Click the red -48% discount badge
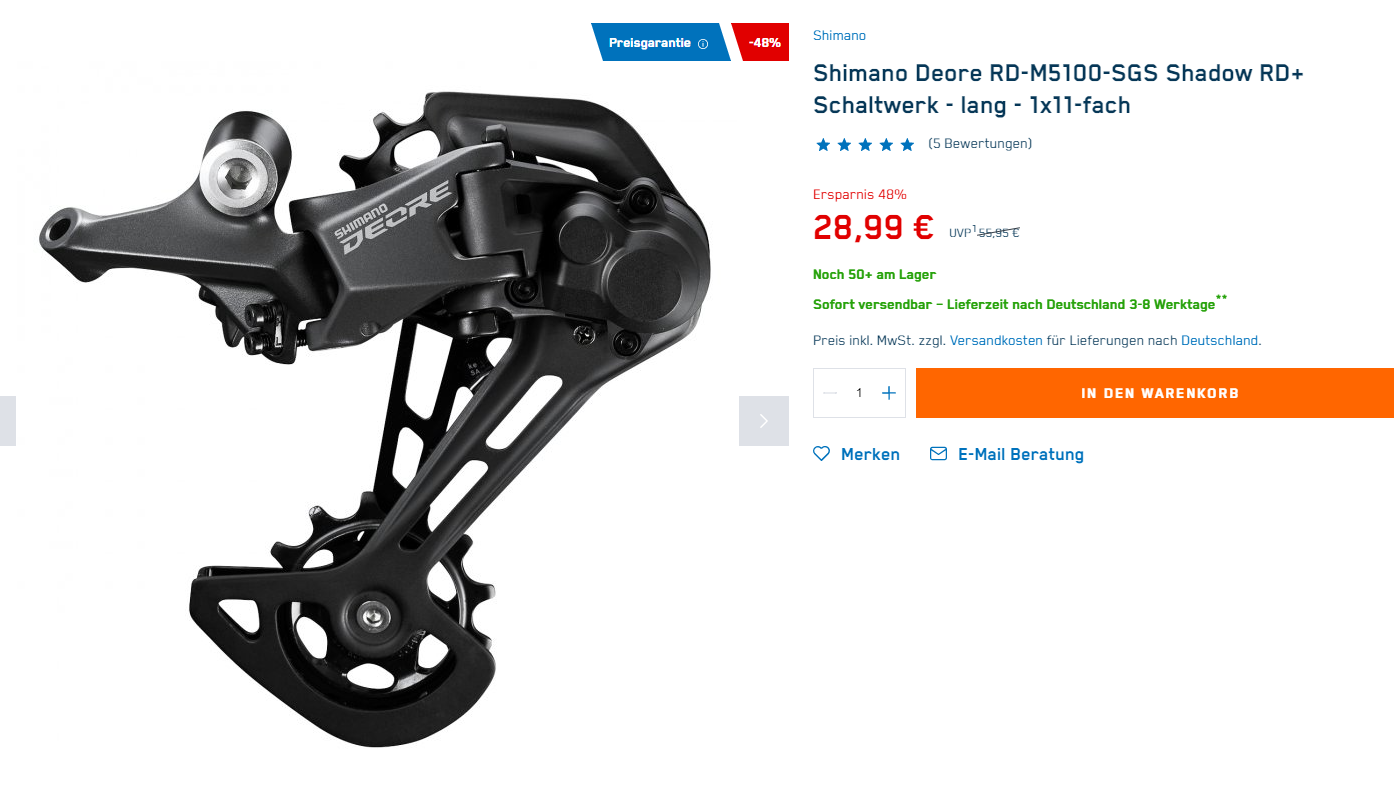 click(x=762, y=42)
